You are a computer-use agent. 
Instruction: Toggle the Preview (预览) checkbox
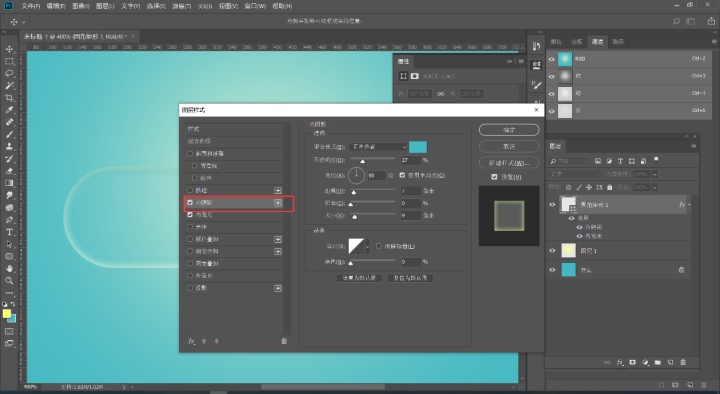click(x=494, y=177)
